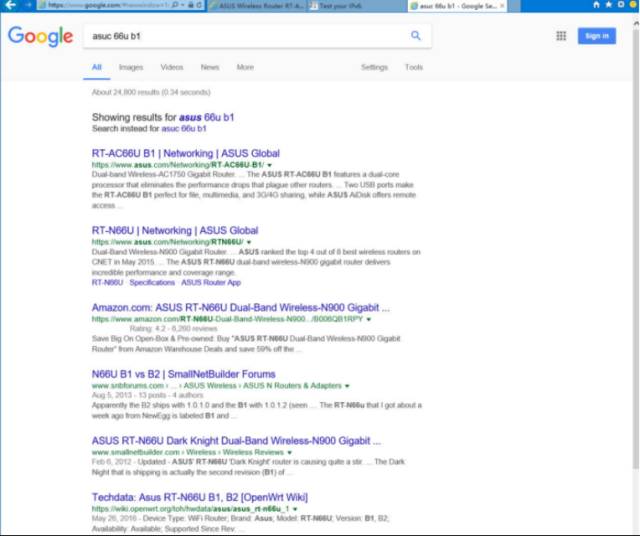Switch to the Test your IPv6 browser tab
The width and height of the screenshot is (640, 536).
[357, 6]
